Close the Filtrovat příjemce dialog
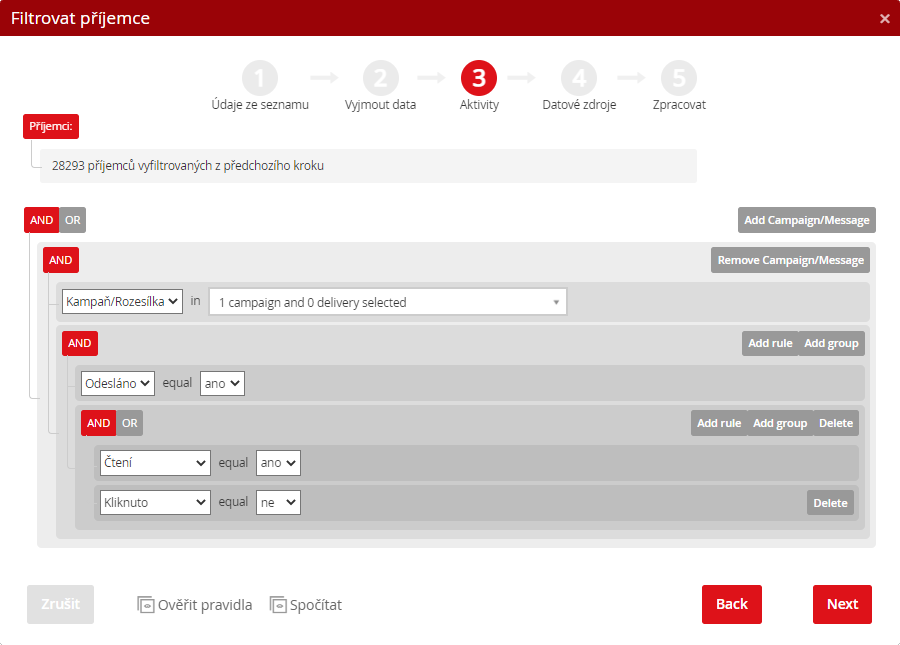The width and height of the screenshot is (900, 645). coord(885,18)
